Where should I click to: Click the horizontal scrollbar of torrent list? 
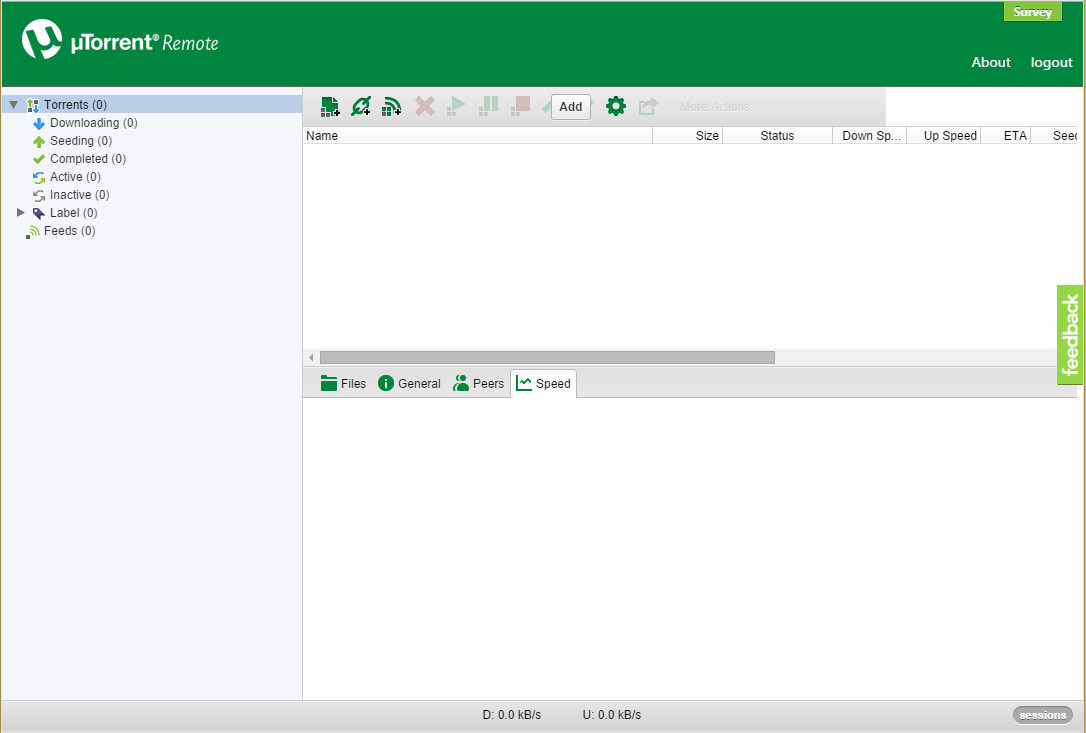click(x=547, y=357)
